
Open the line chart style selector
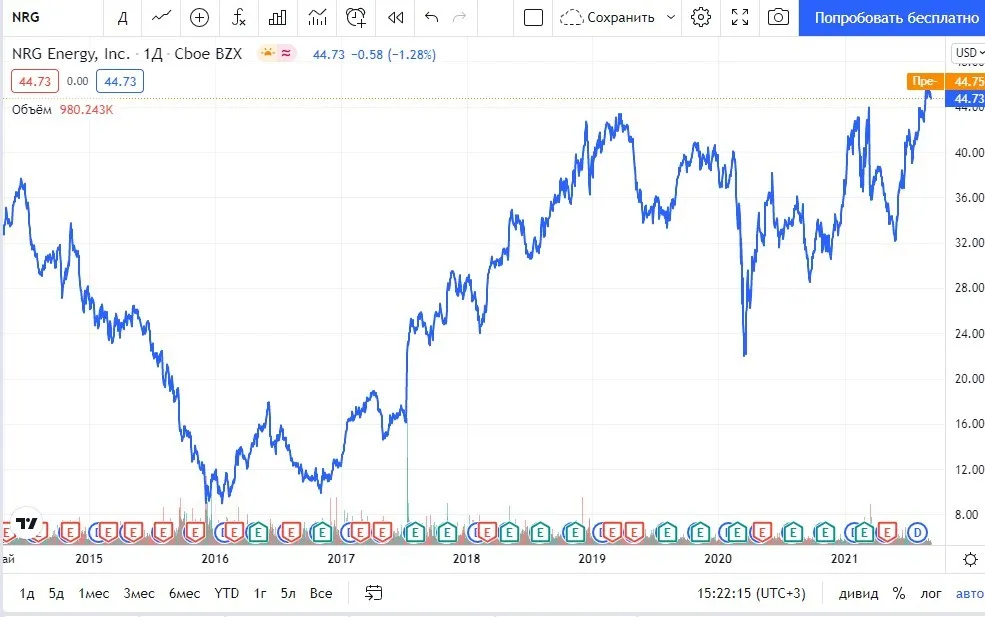point(161,17)
